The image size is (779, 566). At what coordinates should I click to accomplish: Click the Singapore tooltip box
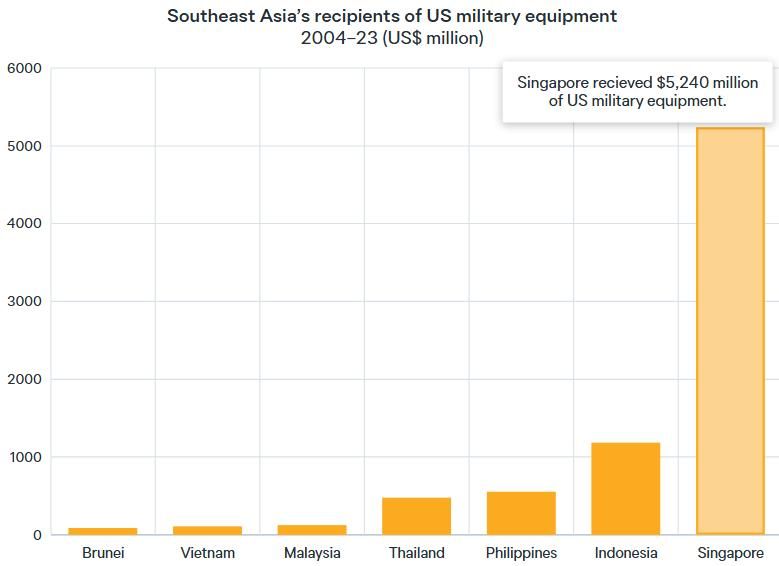pos(637,92)
